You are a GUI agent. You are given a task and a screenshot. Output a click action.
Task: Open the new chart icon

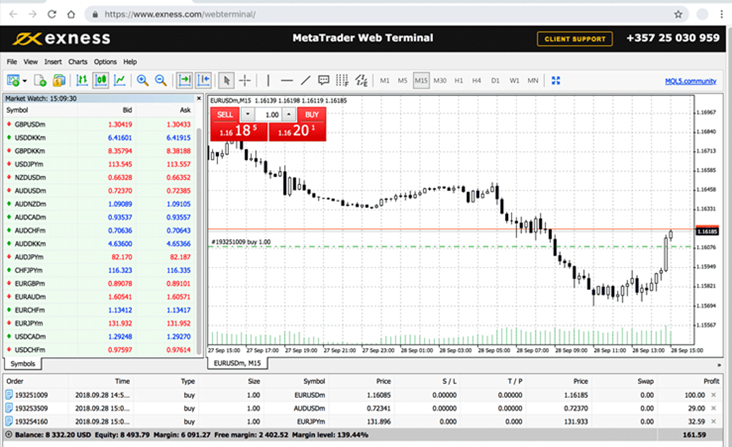point(13,81)
